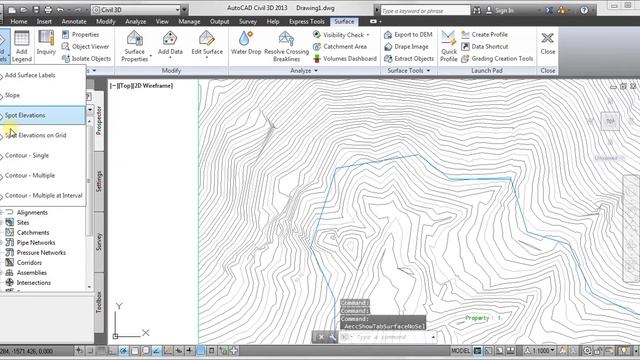Screen dimensions: 640x360
Task: Switch to the Annotate ribbon tab
Action: pyautogui.click(x=74, y=21)
